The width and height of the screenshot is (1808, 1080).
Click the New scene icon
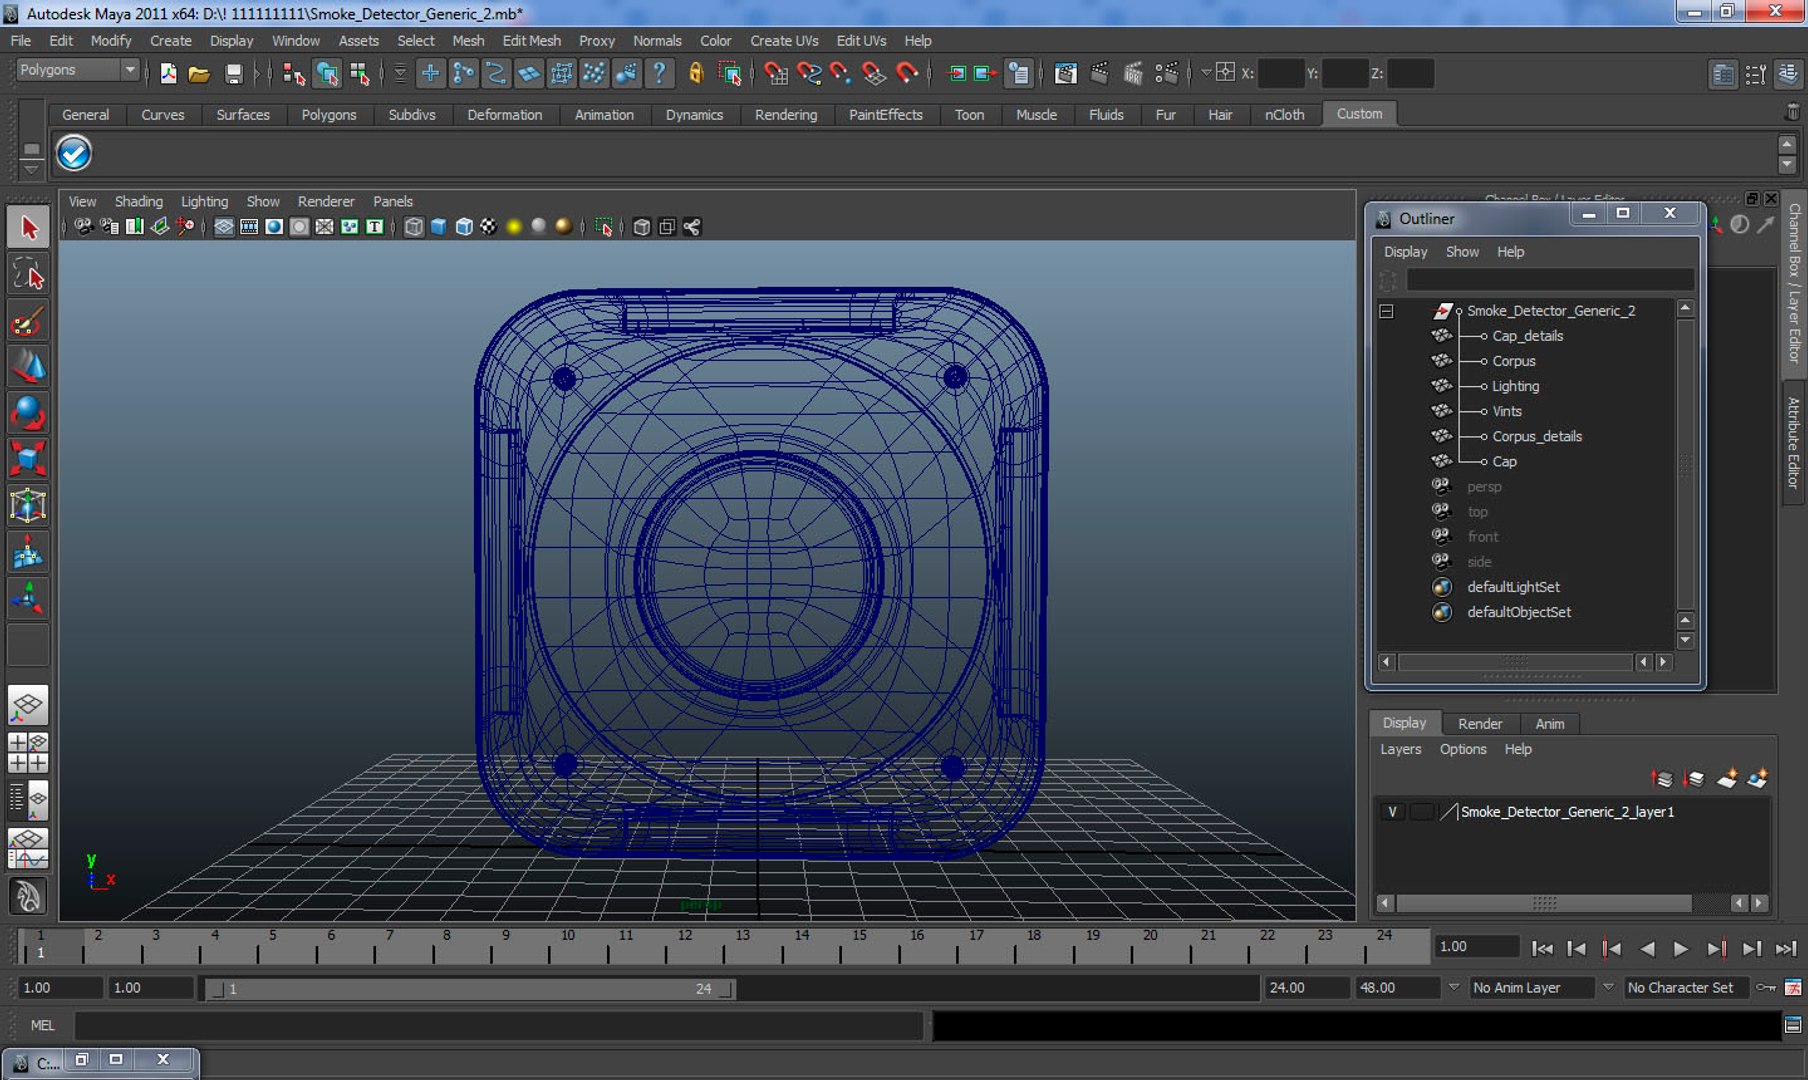pyautogui.click(x=168, y=73)
